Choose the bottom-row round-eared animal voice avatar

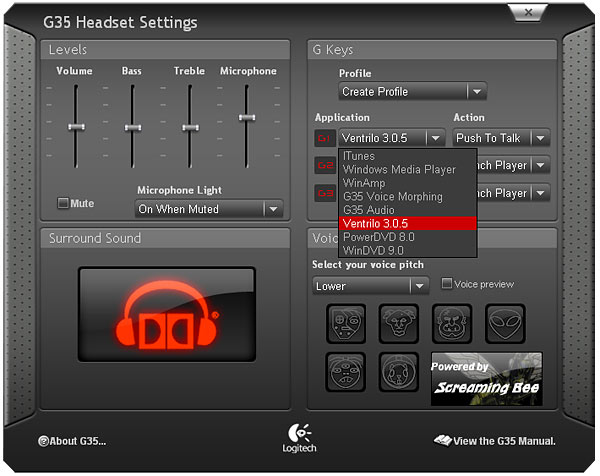pyautogui.click(x=399, y=371)
